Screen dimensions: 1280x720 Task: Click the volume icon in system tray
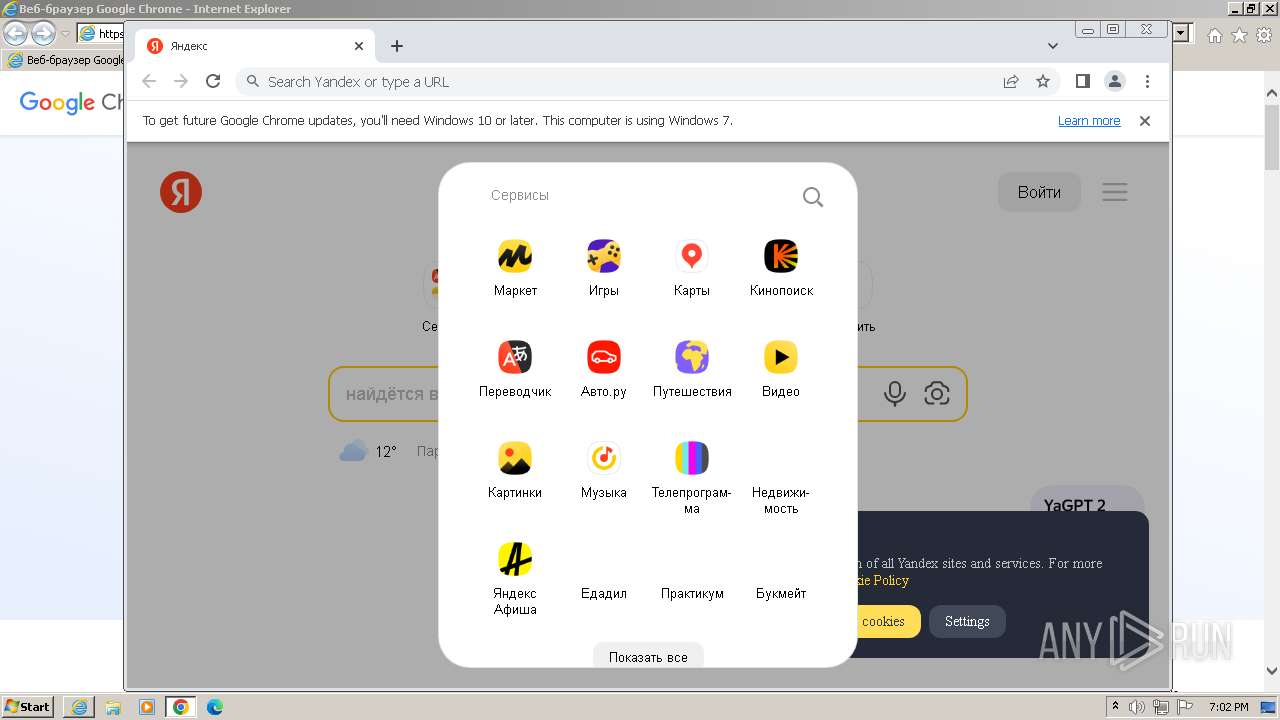pyautogui.click(x=1137, y=707)
